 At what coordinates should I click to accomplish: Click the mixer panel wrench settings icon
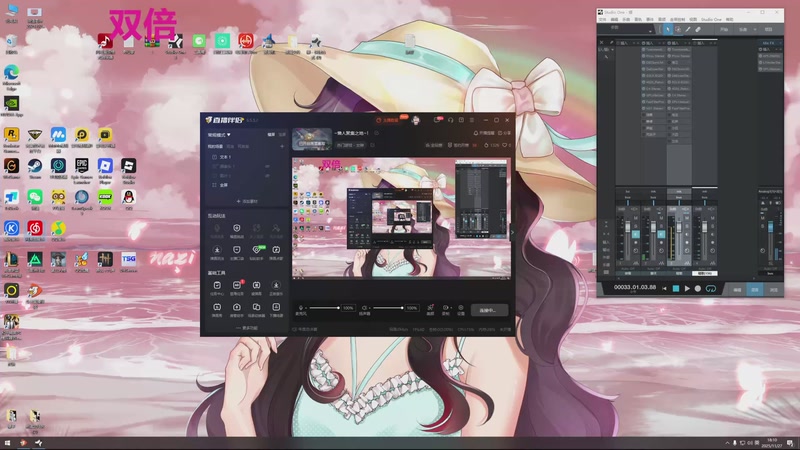click(x=611, y=43)
